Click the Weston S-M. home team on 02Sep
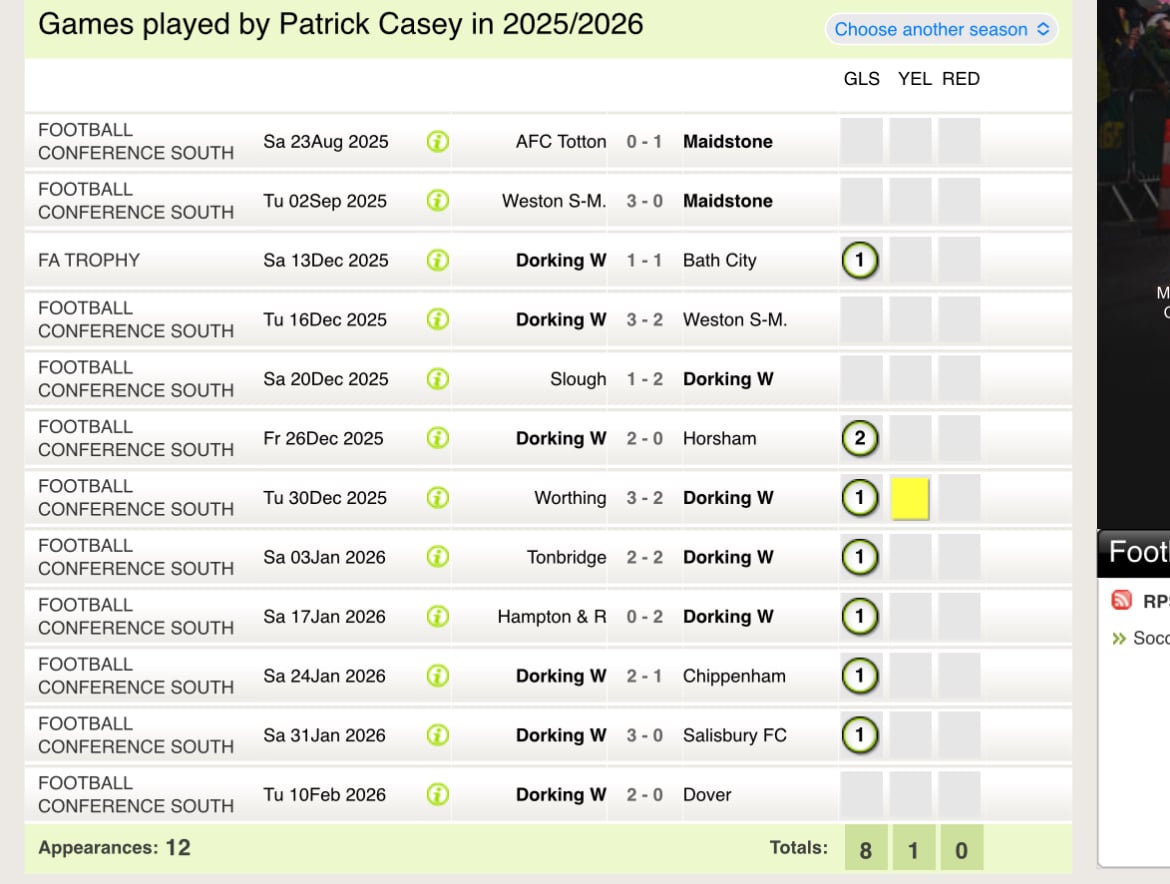Viewport: 1170px width, 884px height. [554, 201]
